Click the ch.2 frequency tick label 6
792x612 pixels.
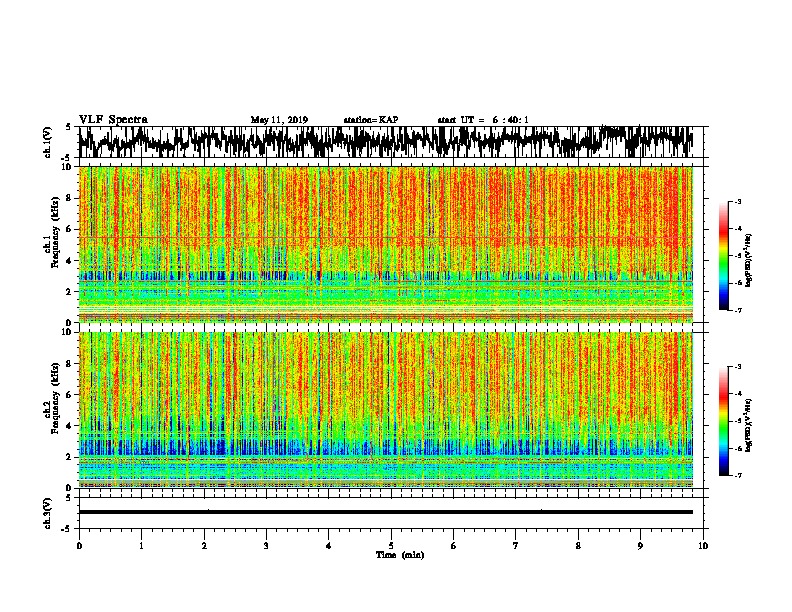70,395
